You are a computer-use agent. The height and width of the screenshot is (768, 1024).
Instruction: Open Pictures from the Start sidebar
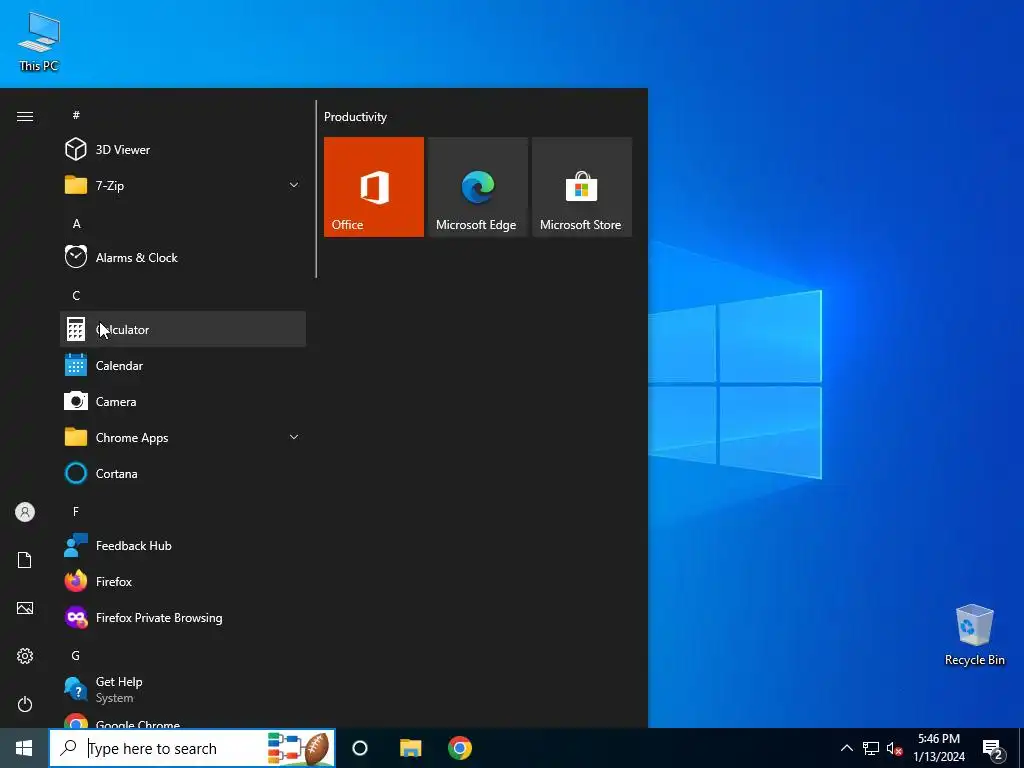pos(25,608)
